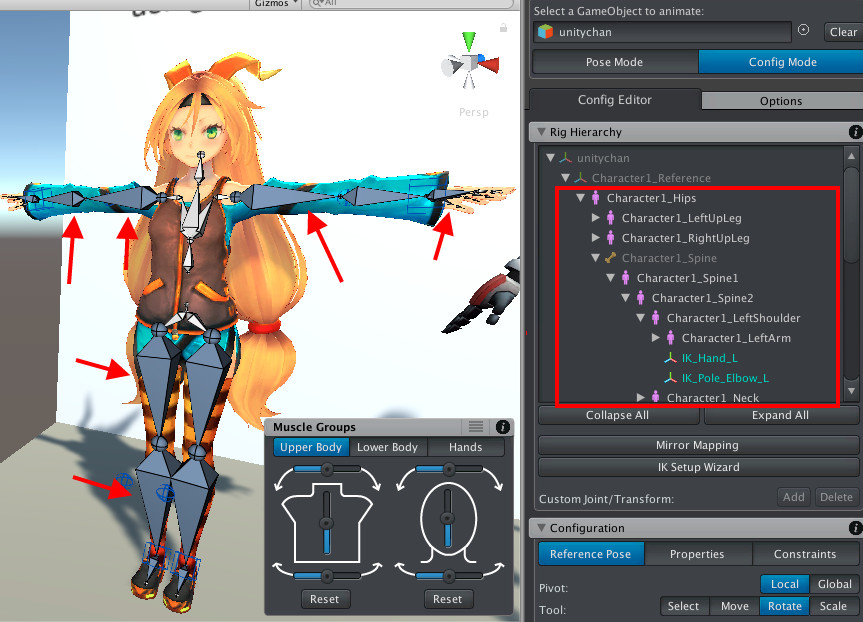Expand Character1_LeftArm node
The image size is (863, 622).
pyautogui.click(x=656, y=337)
